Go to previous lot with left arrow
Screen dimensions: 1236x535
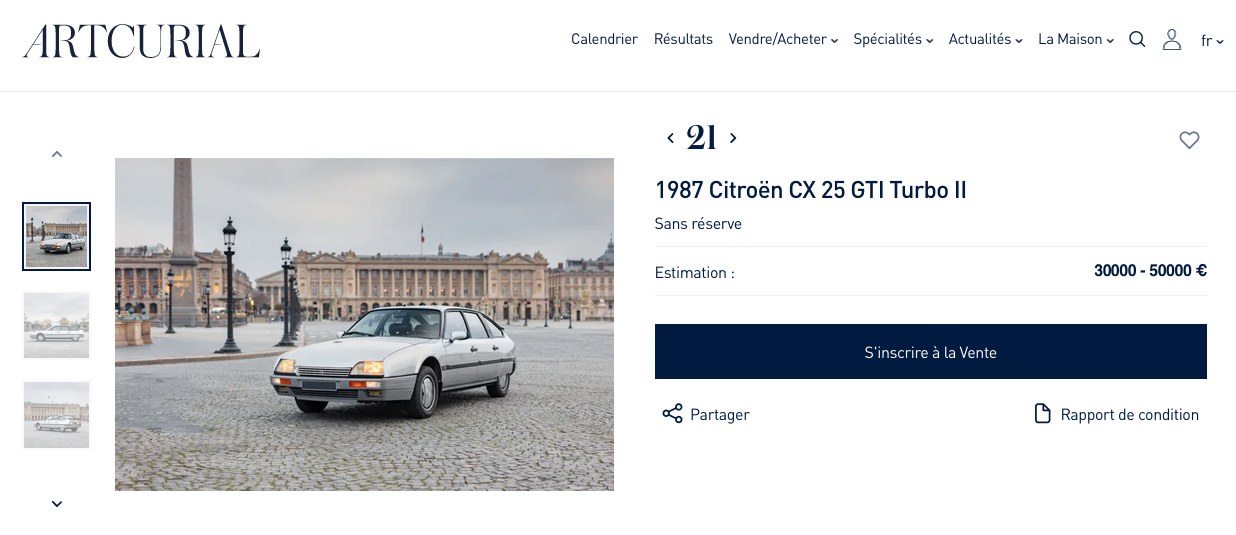click(x=670, y=138)
